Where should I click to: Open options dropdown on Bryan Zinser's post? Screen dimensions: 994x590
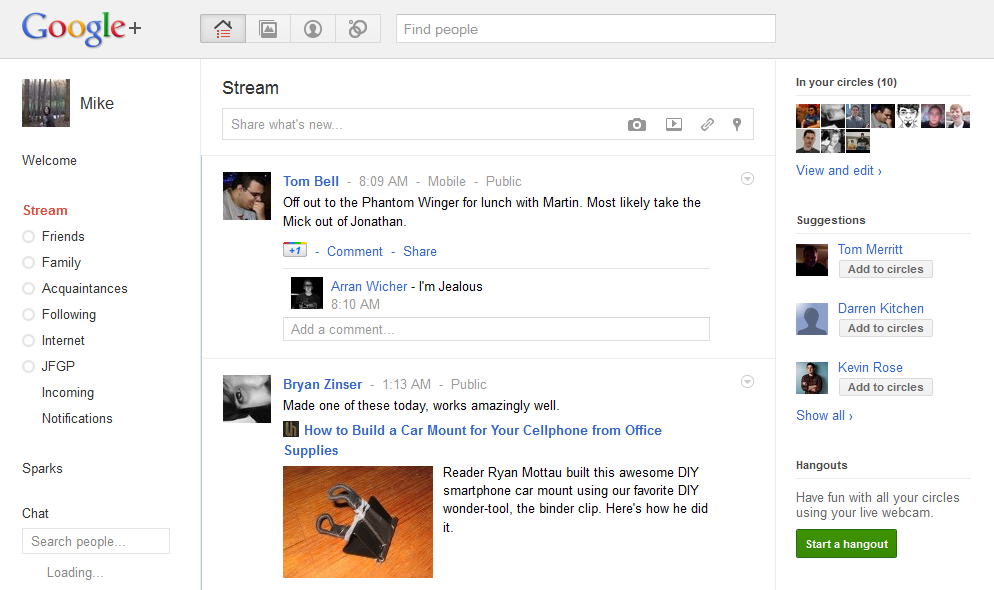(x=747, y=382)
